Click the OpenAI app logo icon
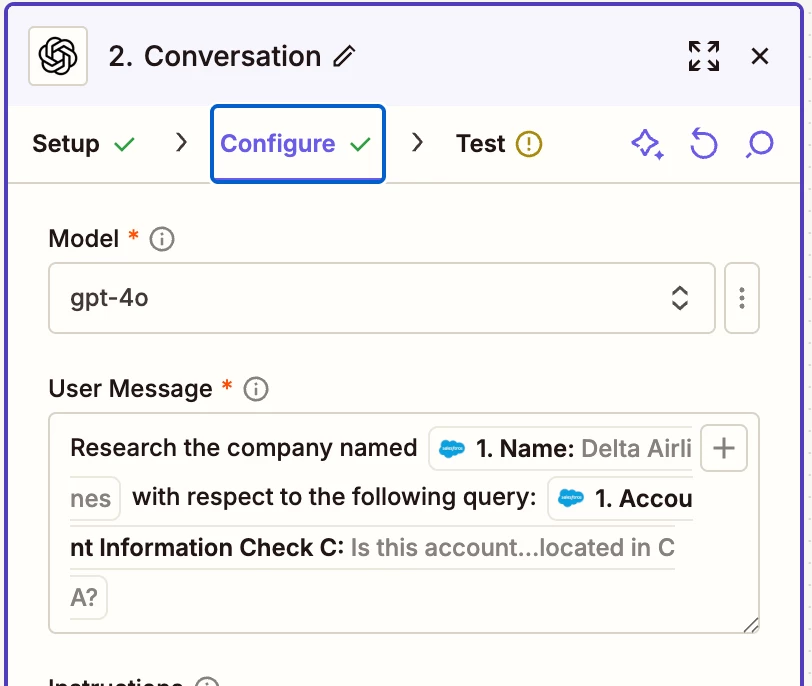812x686 pixels. 58,56
